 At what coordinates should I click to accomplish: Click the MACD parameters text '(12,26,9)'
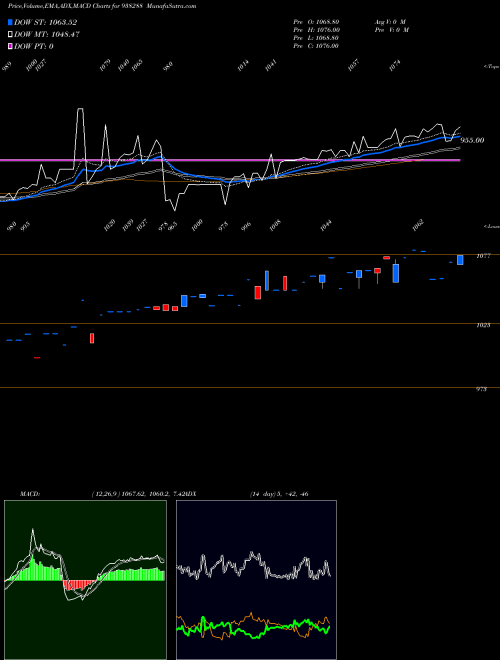[x=106, y=494]
